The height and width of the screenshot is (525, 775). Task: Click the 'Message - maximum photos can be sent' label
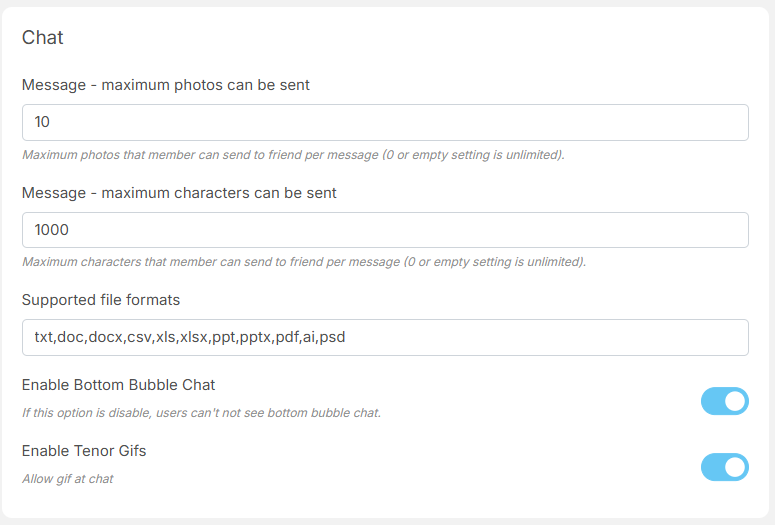click(166, 85)
